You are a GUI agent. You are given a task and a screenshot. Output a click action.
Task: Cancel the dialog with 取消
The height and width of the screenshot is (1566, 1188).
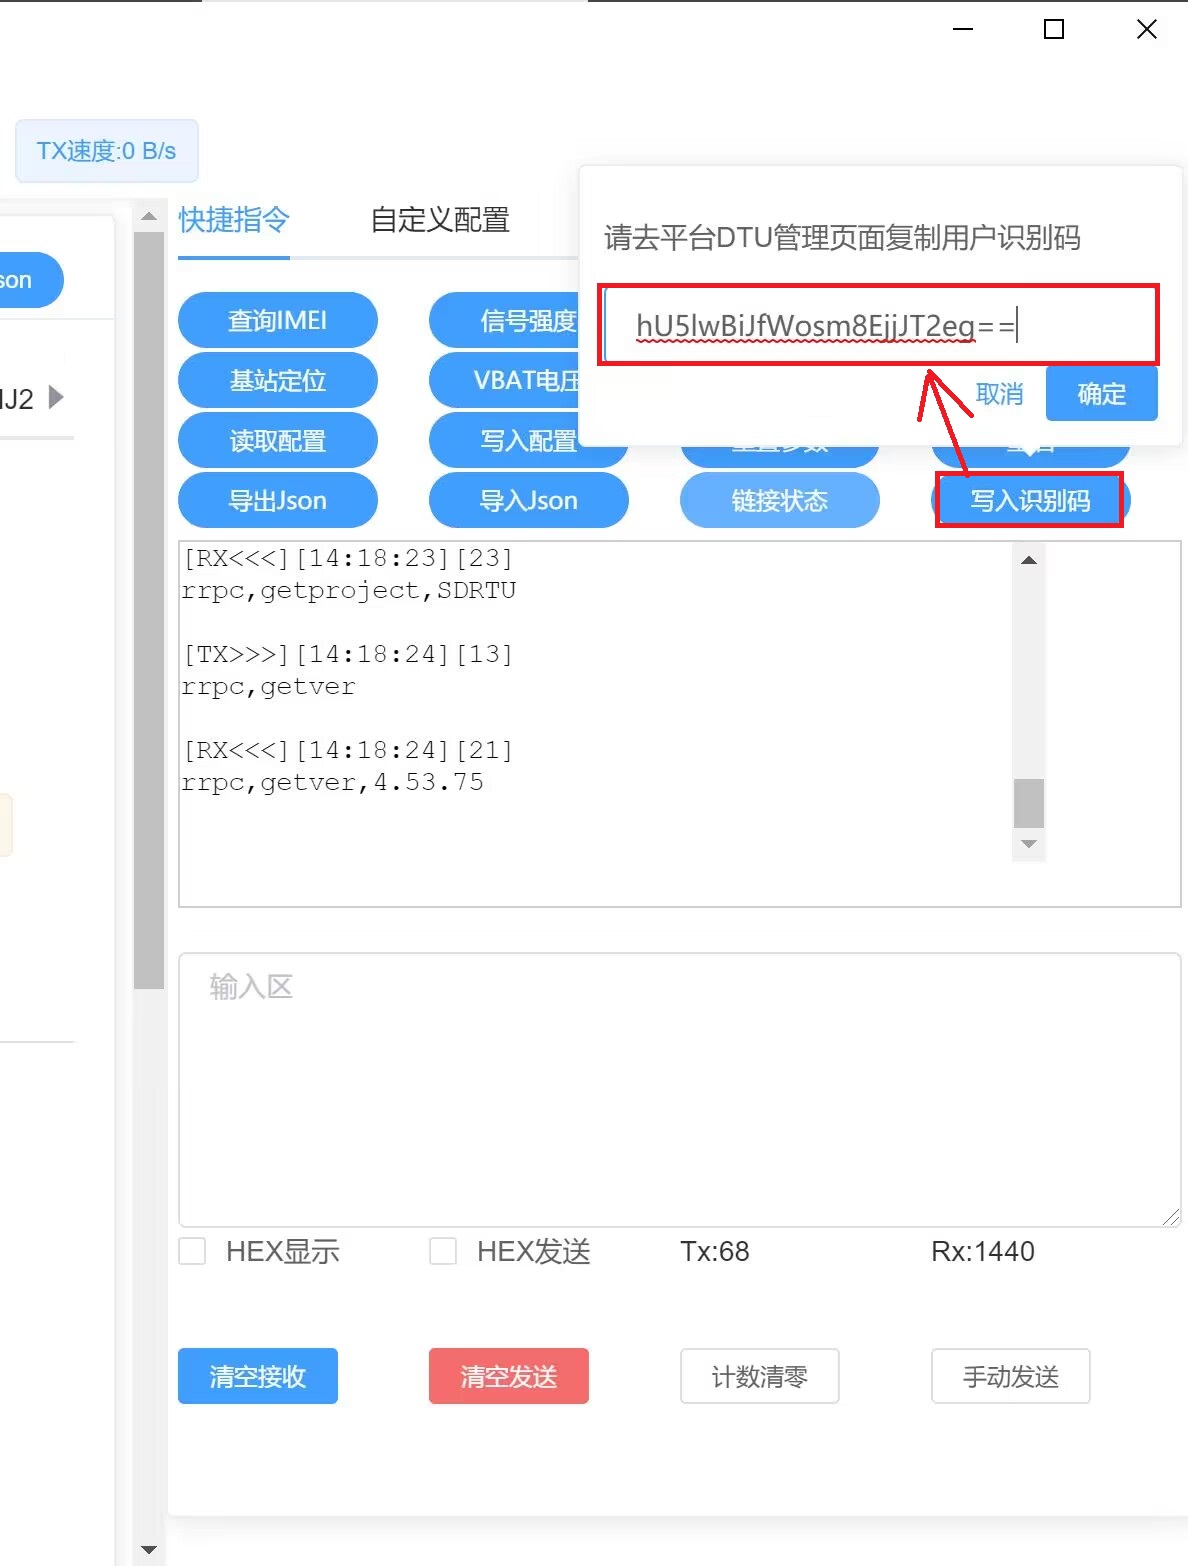pos(999,394)
